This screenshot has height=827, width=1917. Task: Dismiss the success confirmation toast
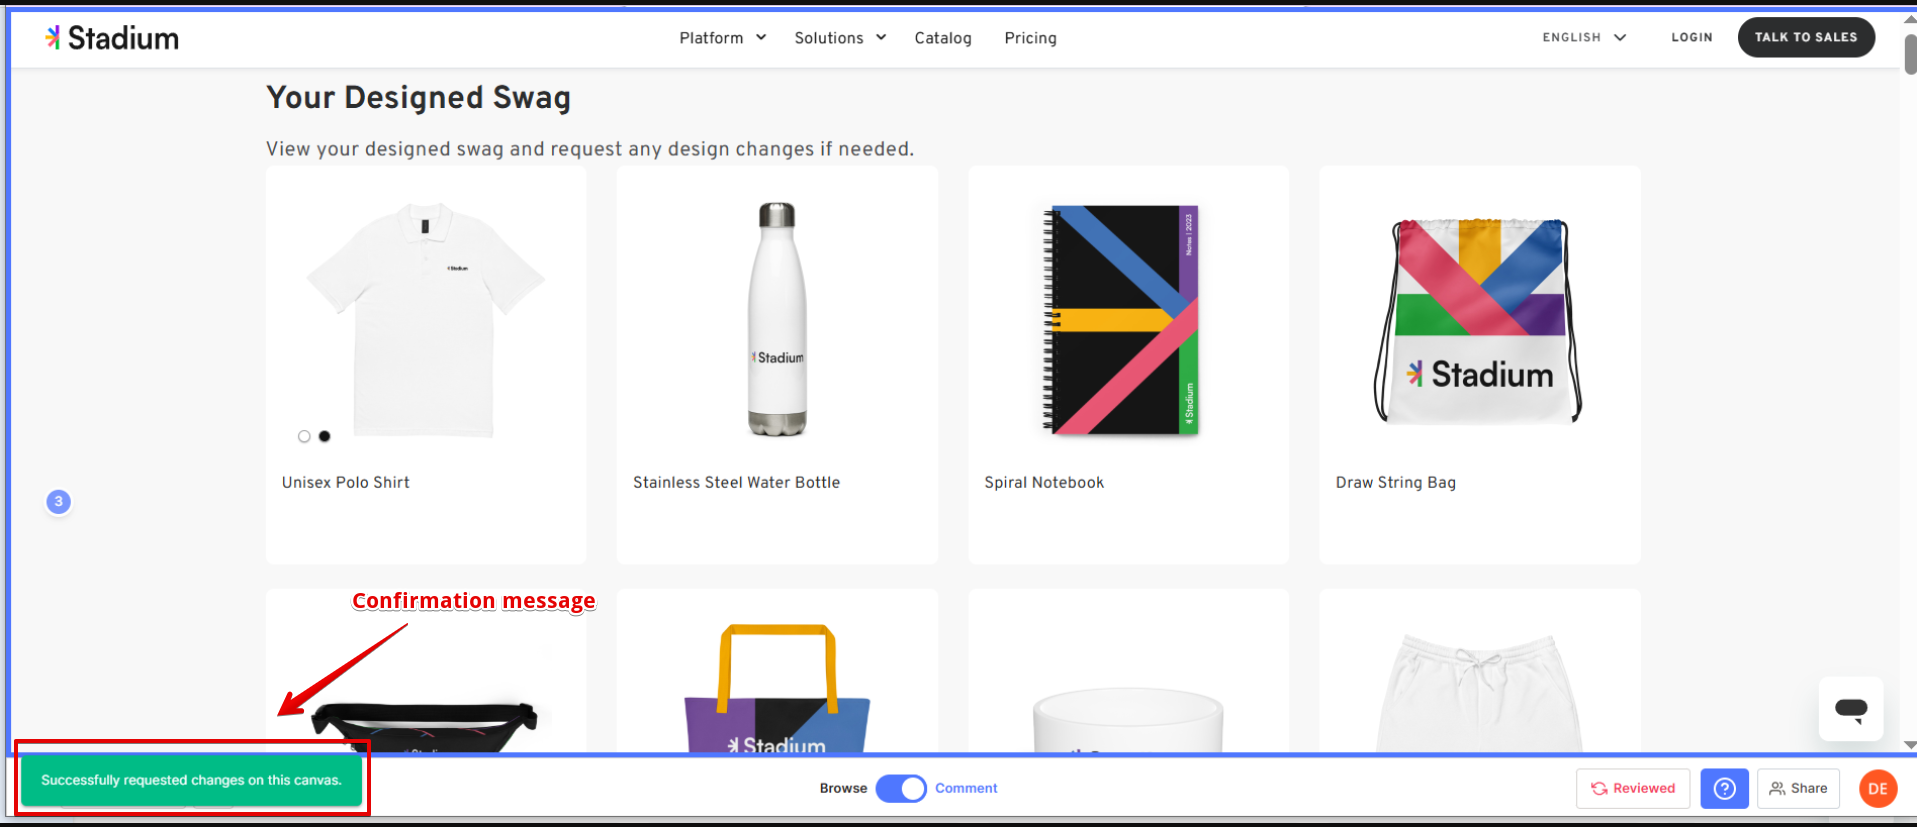click(191, 780)
